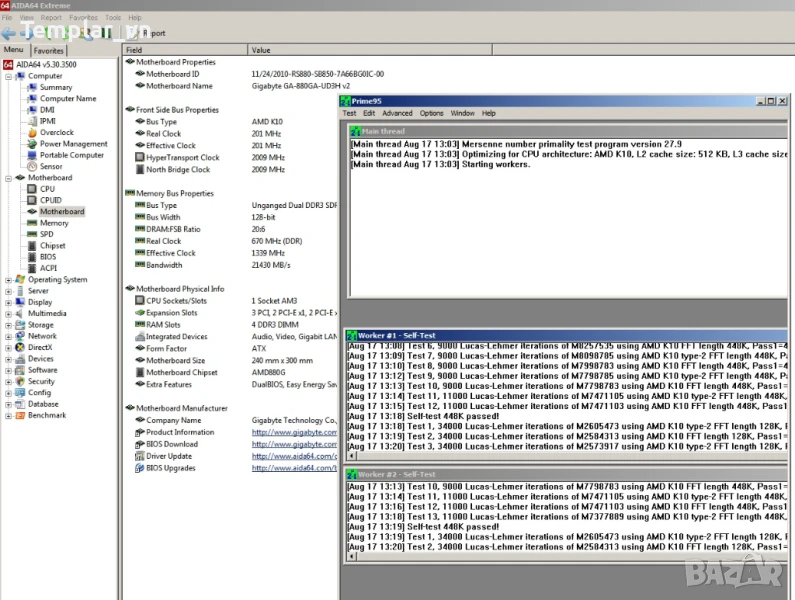795x600 pixels.
Task: Open the SPD tree entry
Action: point(46,234)
